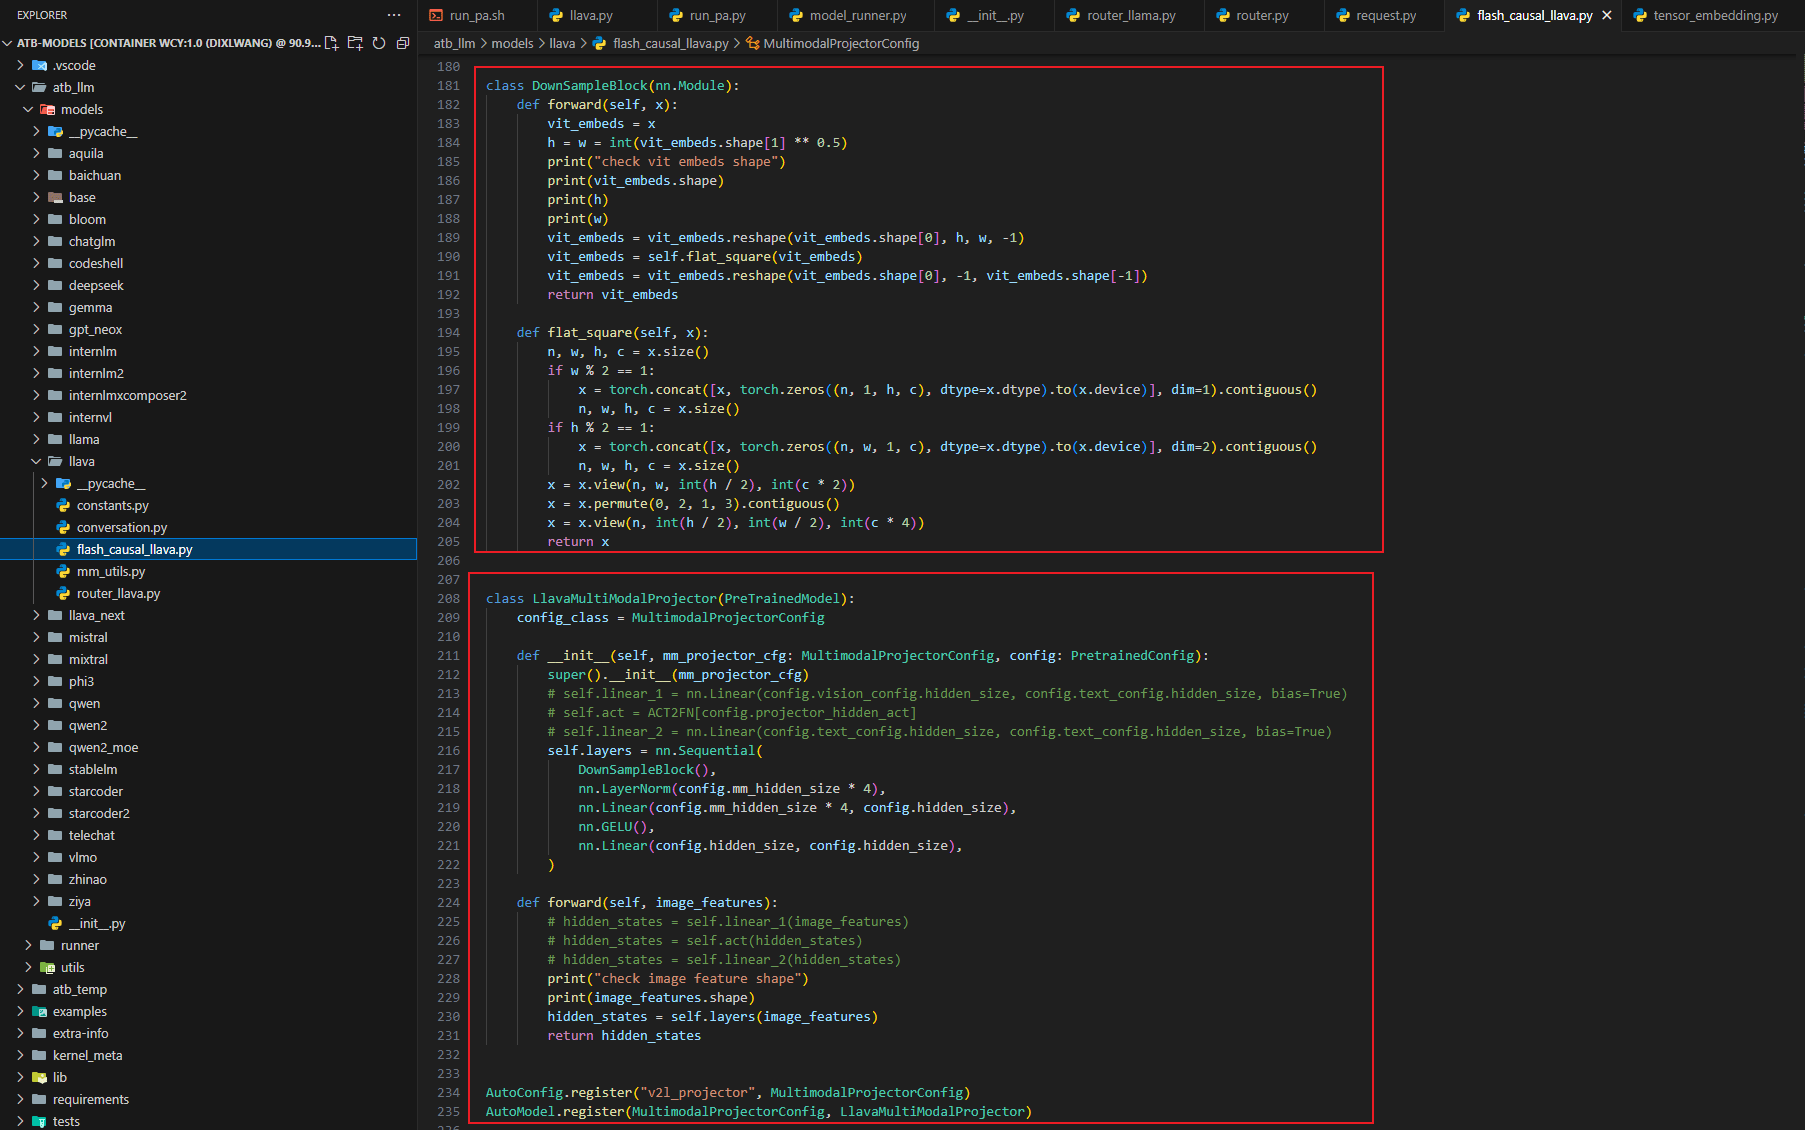Click line 224 def forward code

pyautogui.click(x=646, y=902)
